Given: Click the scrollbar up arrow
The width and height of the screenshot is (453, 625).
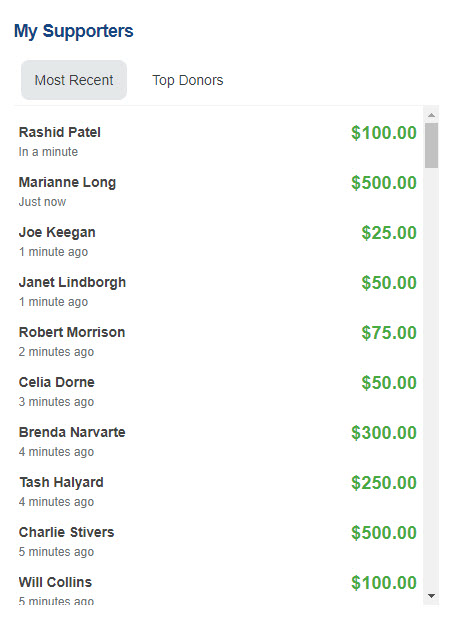Looking at the screenshot, I should point(431,115).
